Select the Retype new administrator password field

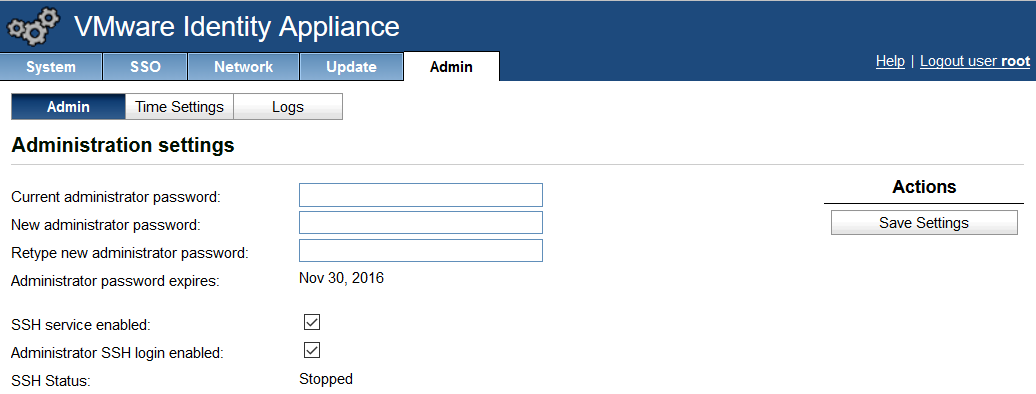tap(421, 251)
